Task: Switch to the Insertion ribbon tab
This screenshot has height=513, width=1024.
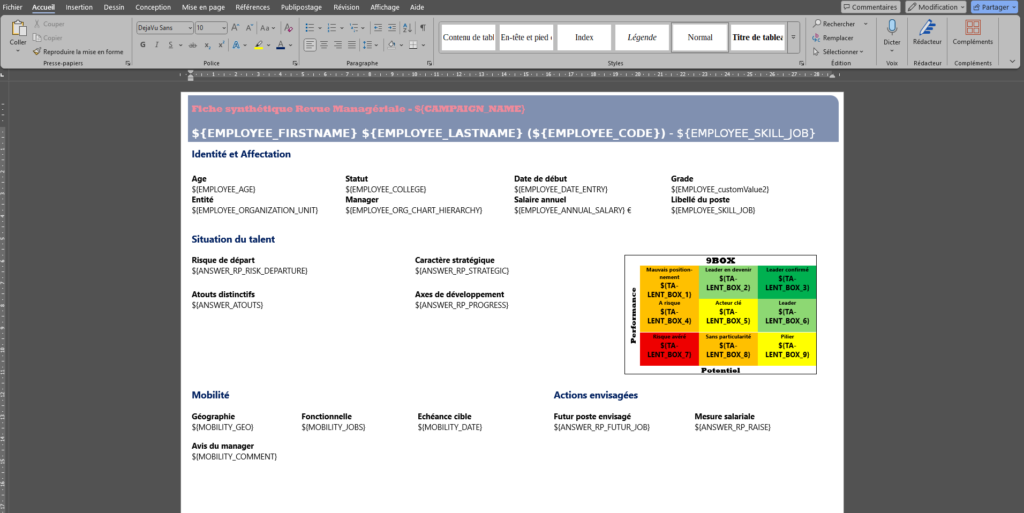Action: [79, 6]
